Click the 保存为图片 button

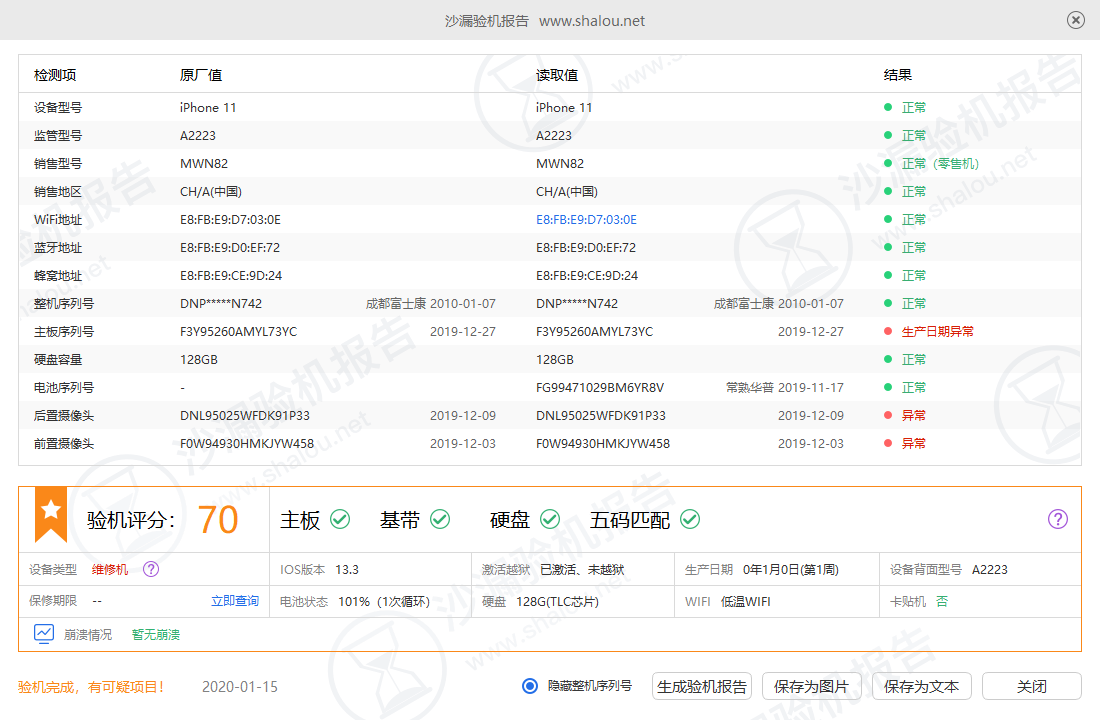coord(812,686)
